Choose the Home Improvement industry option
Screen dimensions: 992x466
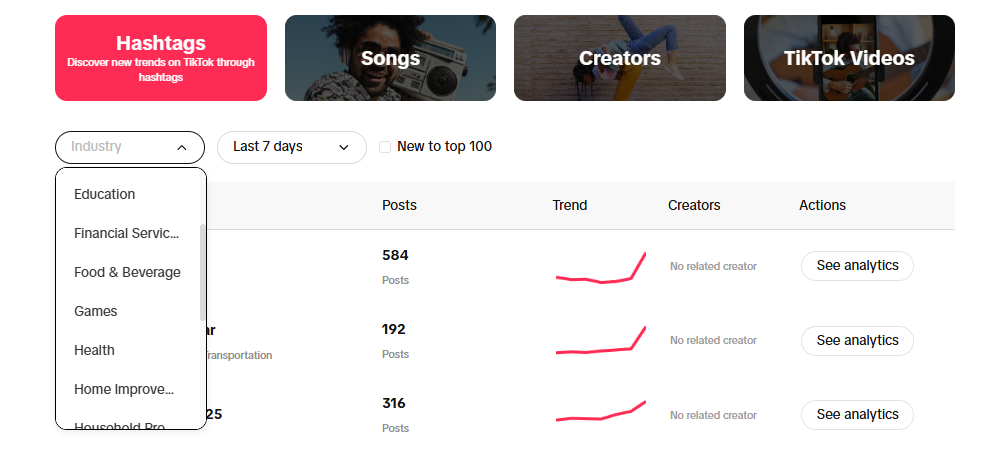pos(124,389)
